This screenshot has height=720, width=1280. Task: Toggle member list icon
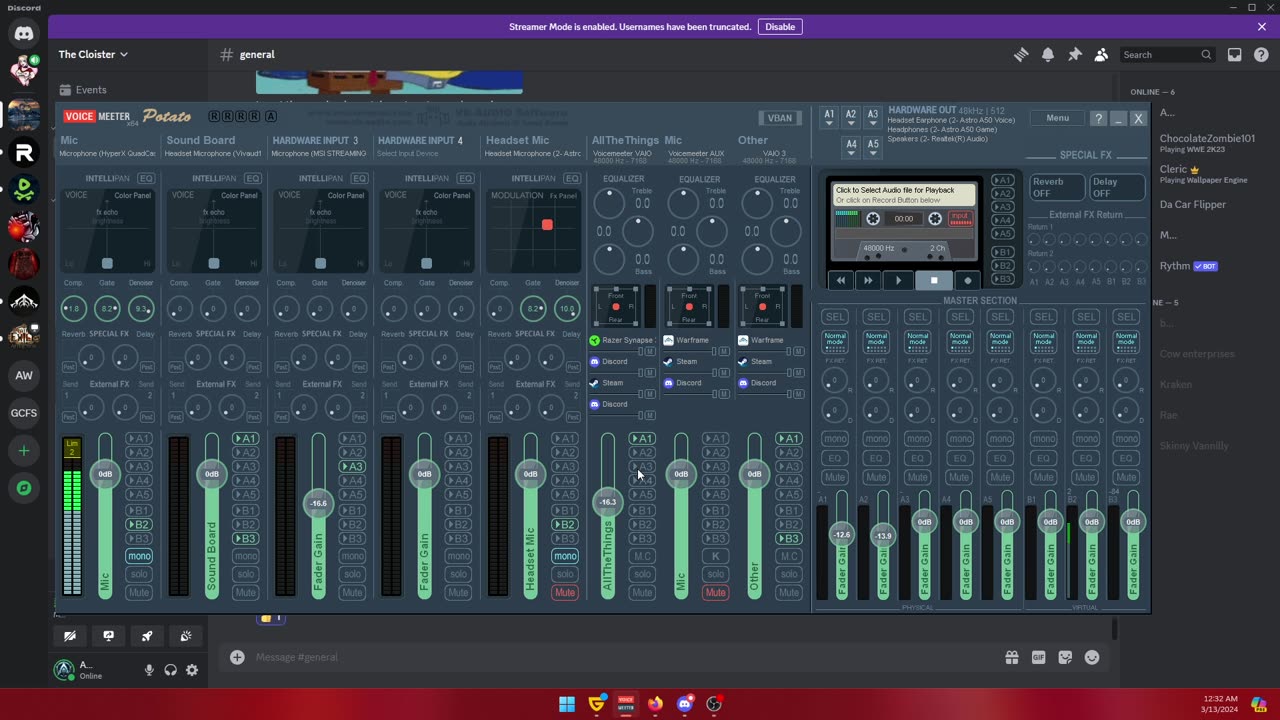1101,55
